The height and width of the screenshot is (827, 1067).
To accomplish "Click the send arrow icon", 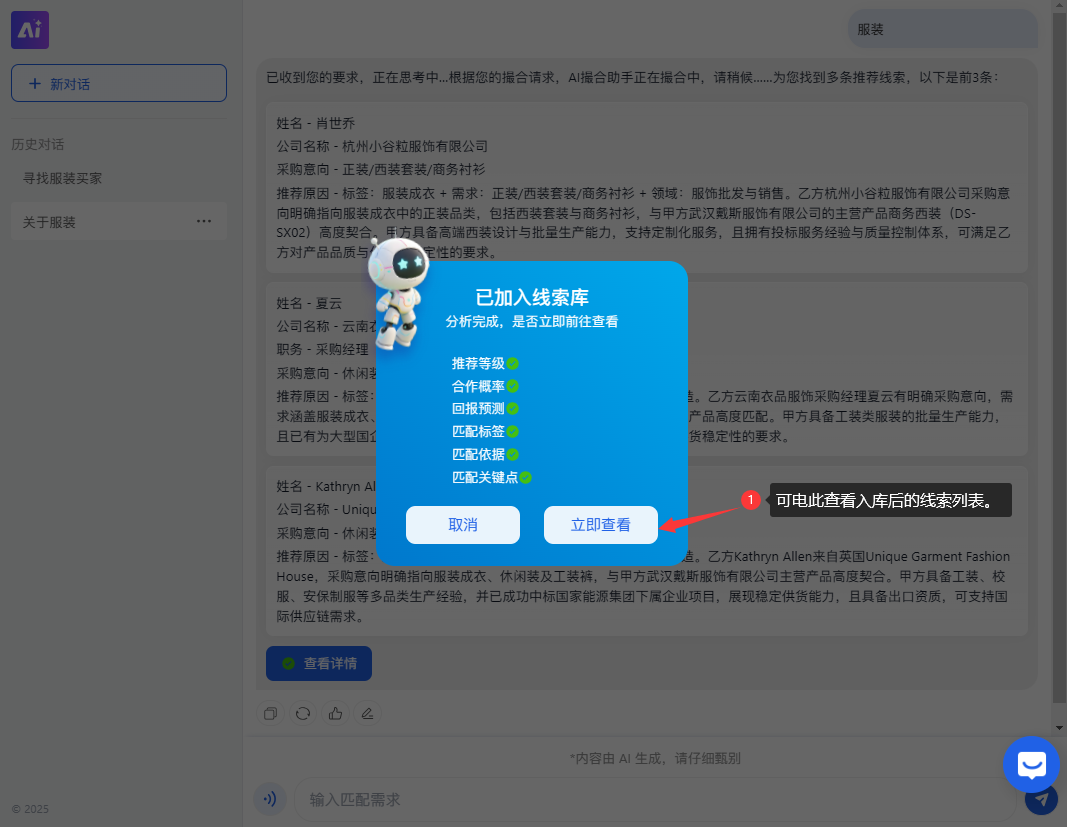I will coord(1041,799).
